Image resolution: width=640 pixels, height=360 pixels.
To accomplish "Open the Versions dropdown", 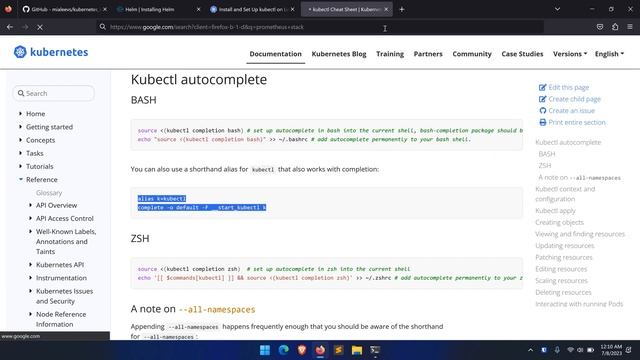I will 570,54.
